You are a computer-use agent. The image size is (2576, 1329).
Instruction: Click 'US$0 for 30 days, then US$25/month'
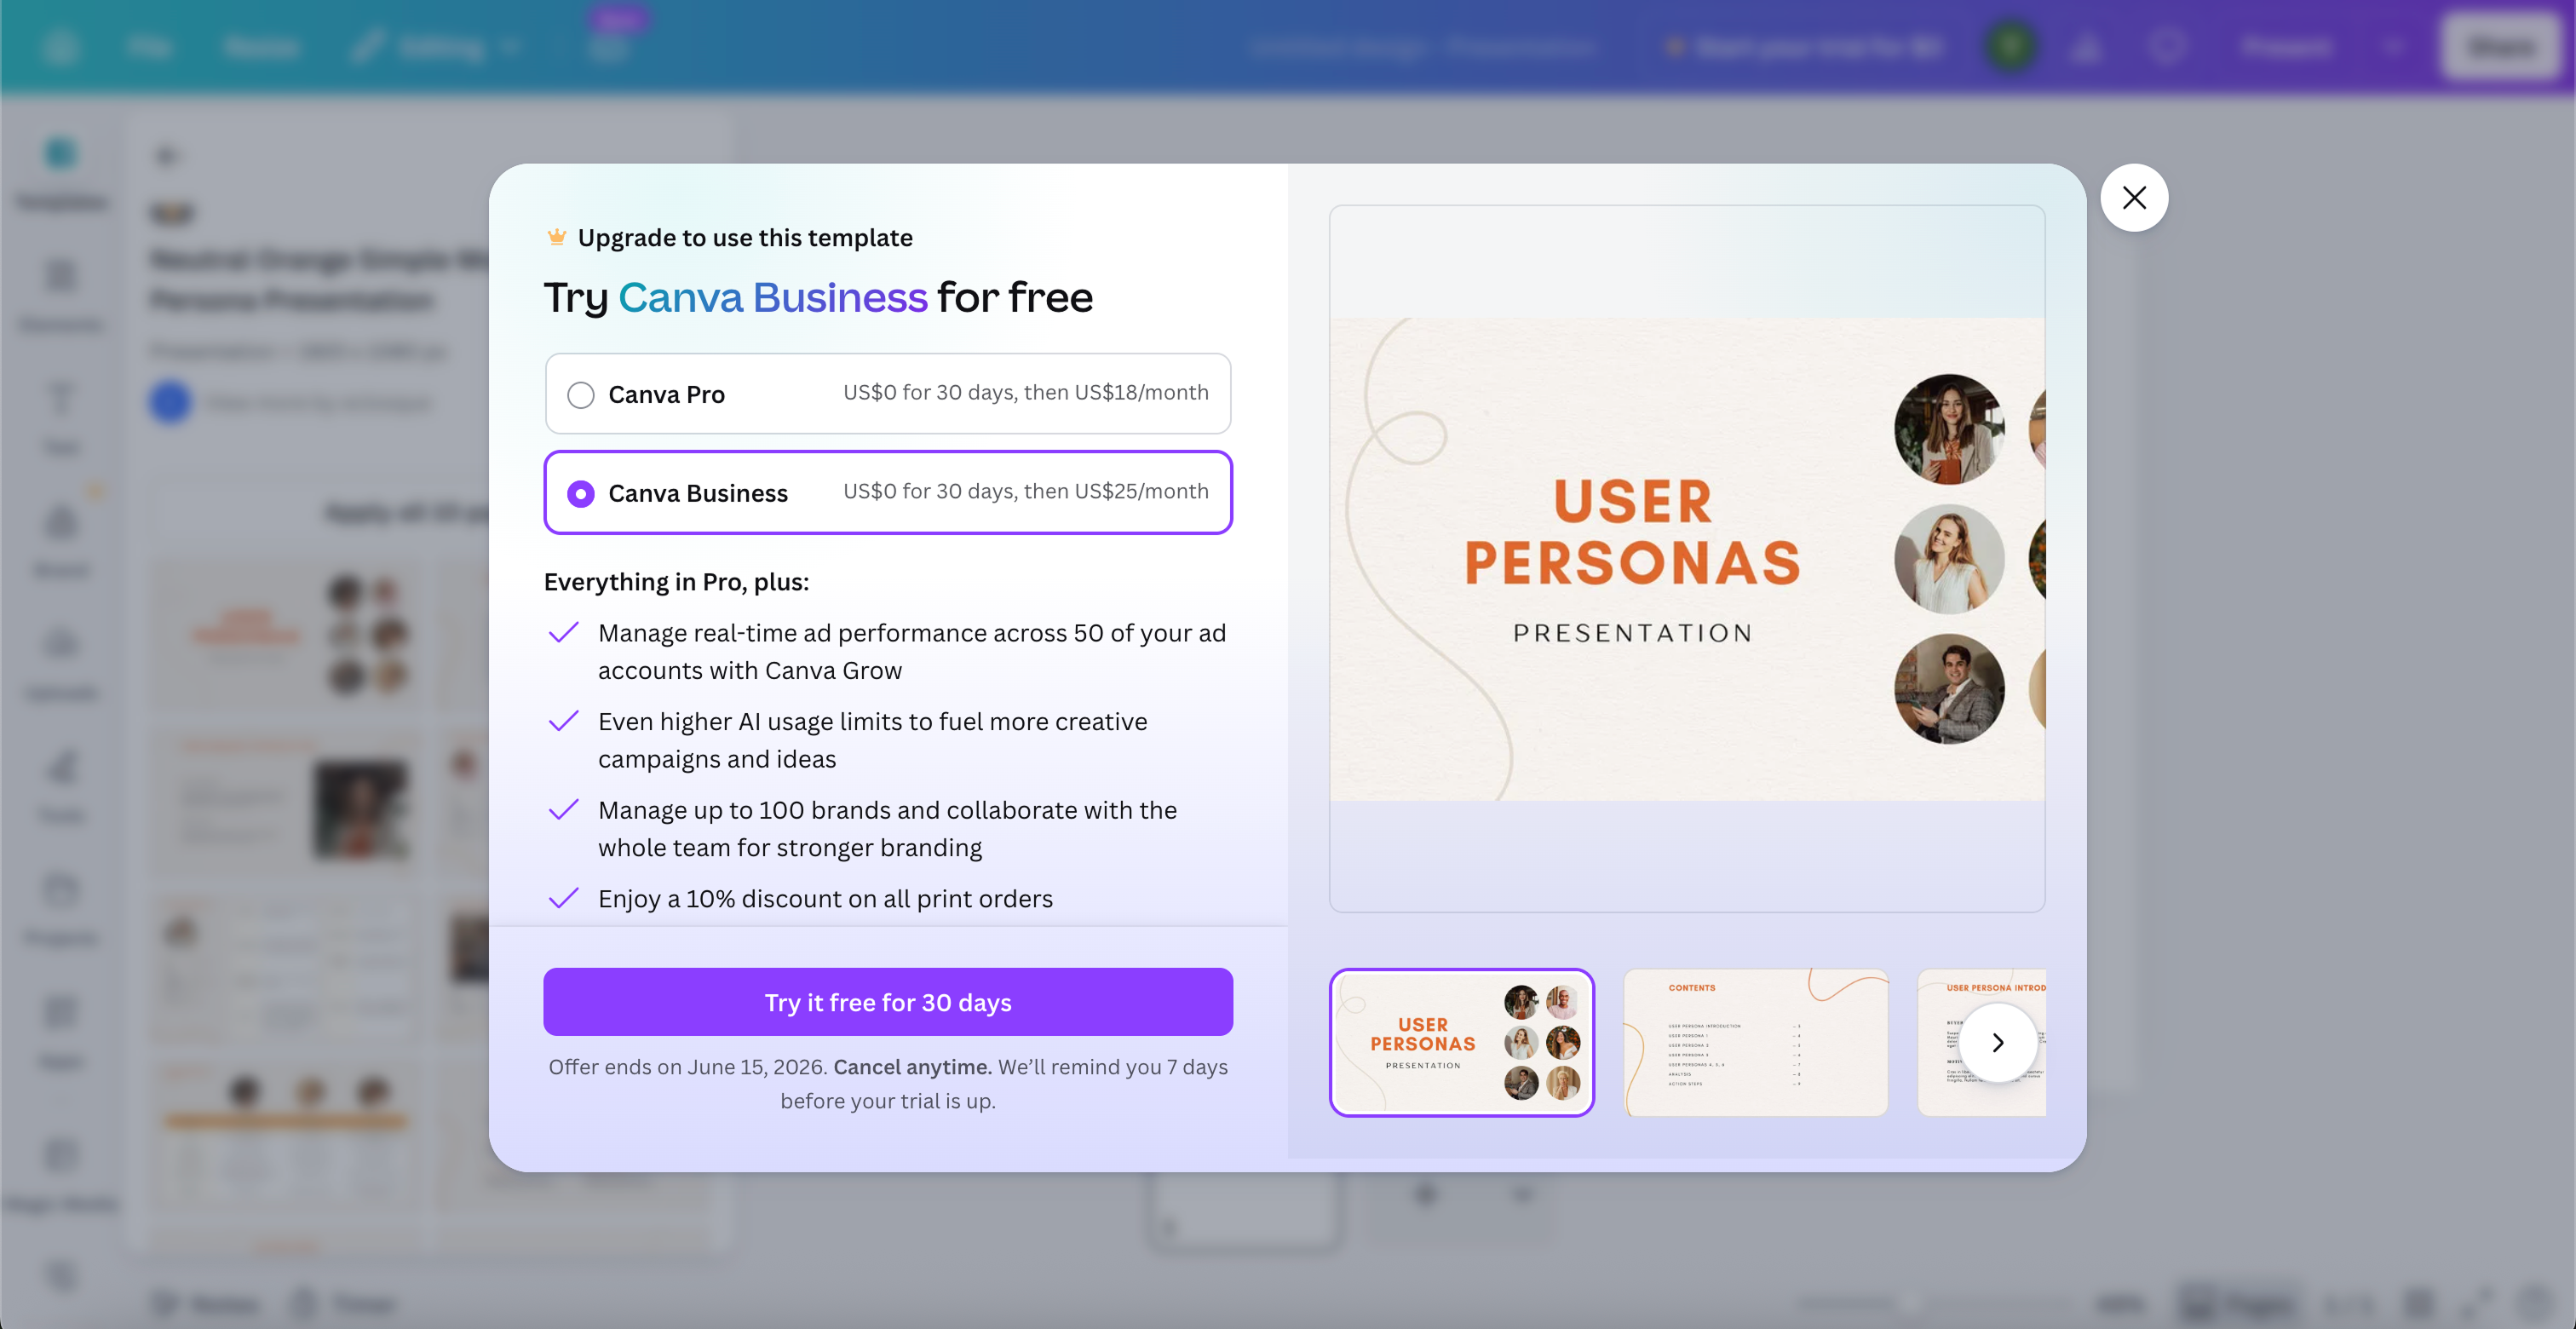pyautogui.click(x=1026, y=492)
